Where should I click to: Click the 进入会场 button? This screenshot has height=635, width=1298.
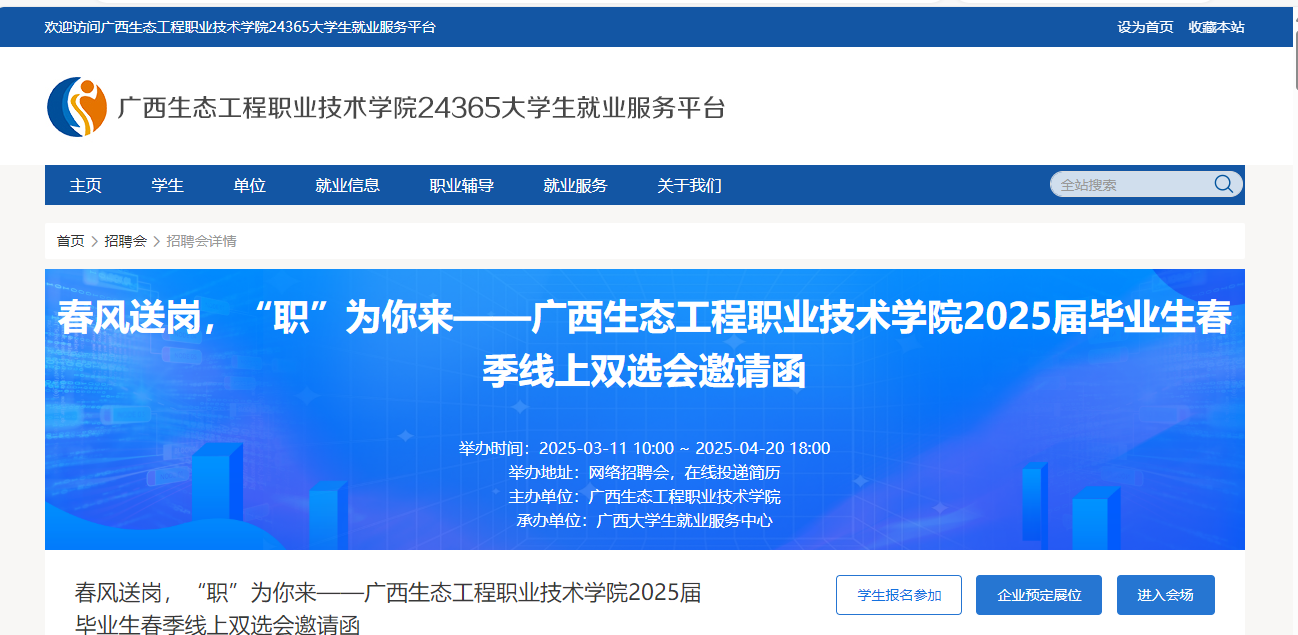point(1165,595)
